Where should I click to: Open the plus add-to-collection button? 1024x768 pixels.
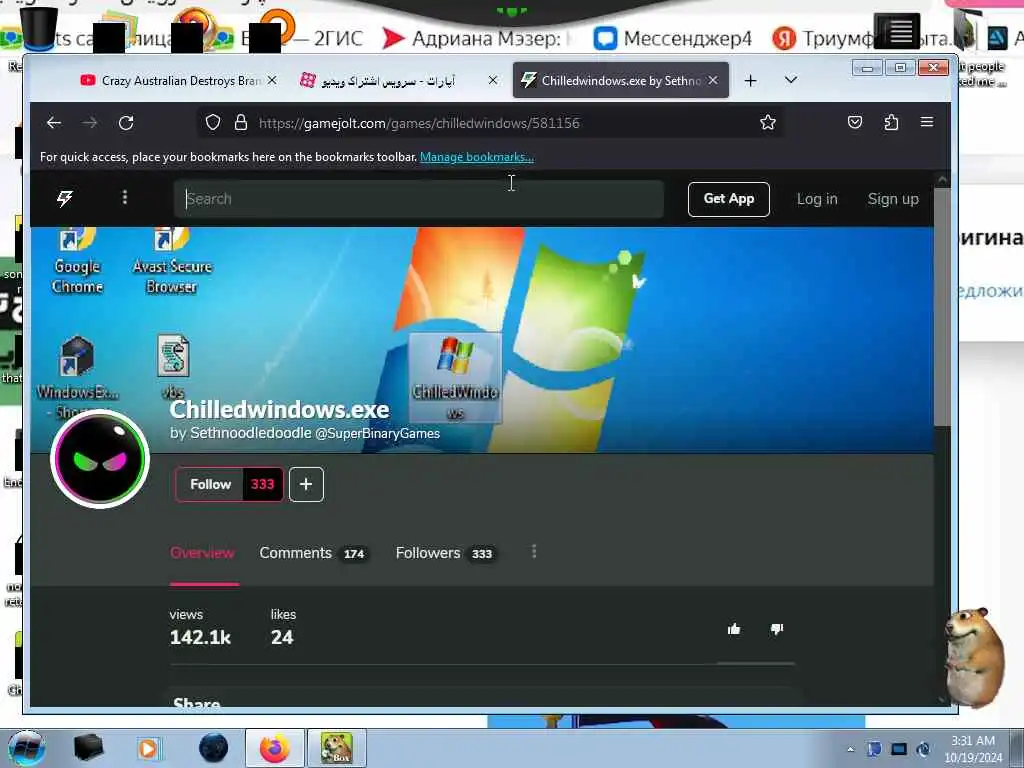(306, 485)
